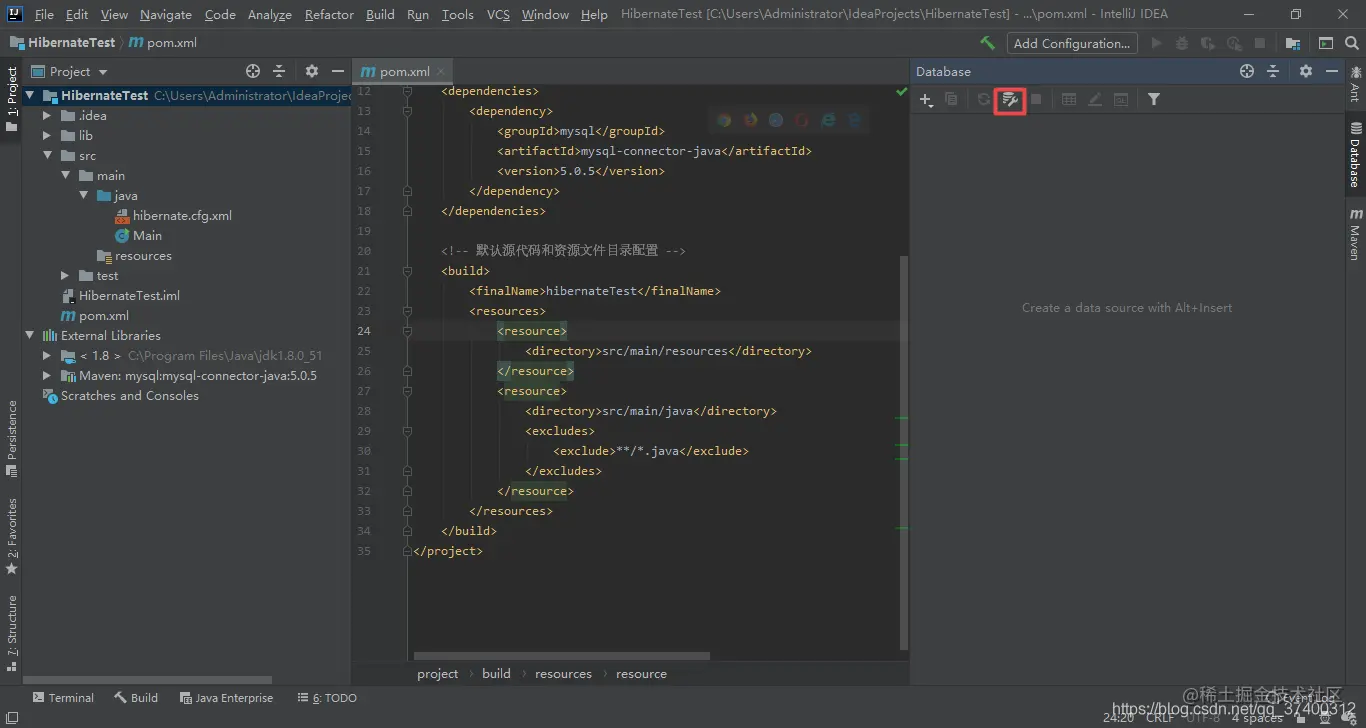Open the Maven side tab
Image resolution: width=1366 pixels, height=728 pixels.
(1356, 234)
